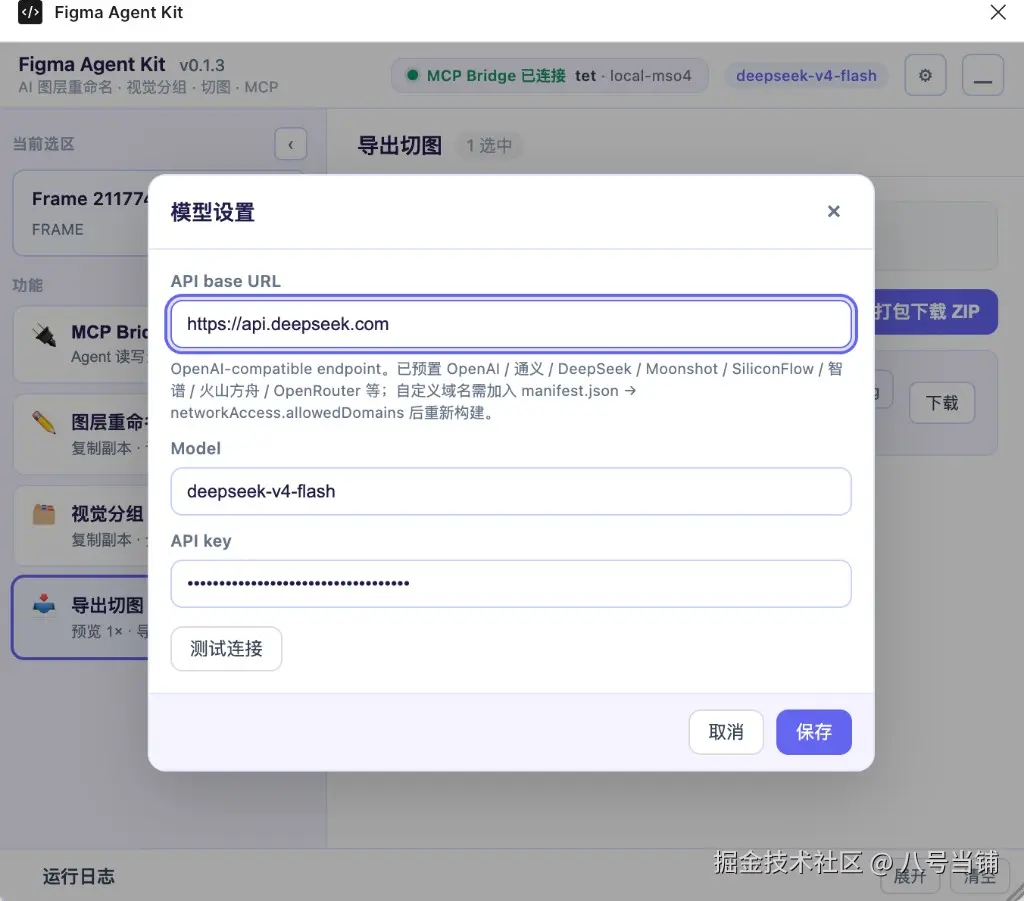Viewport: 1024px width, 901px height.
Task: Click the deepseek-v4-flash model badge in header
Action: [x=806, y=76]
